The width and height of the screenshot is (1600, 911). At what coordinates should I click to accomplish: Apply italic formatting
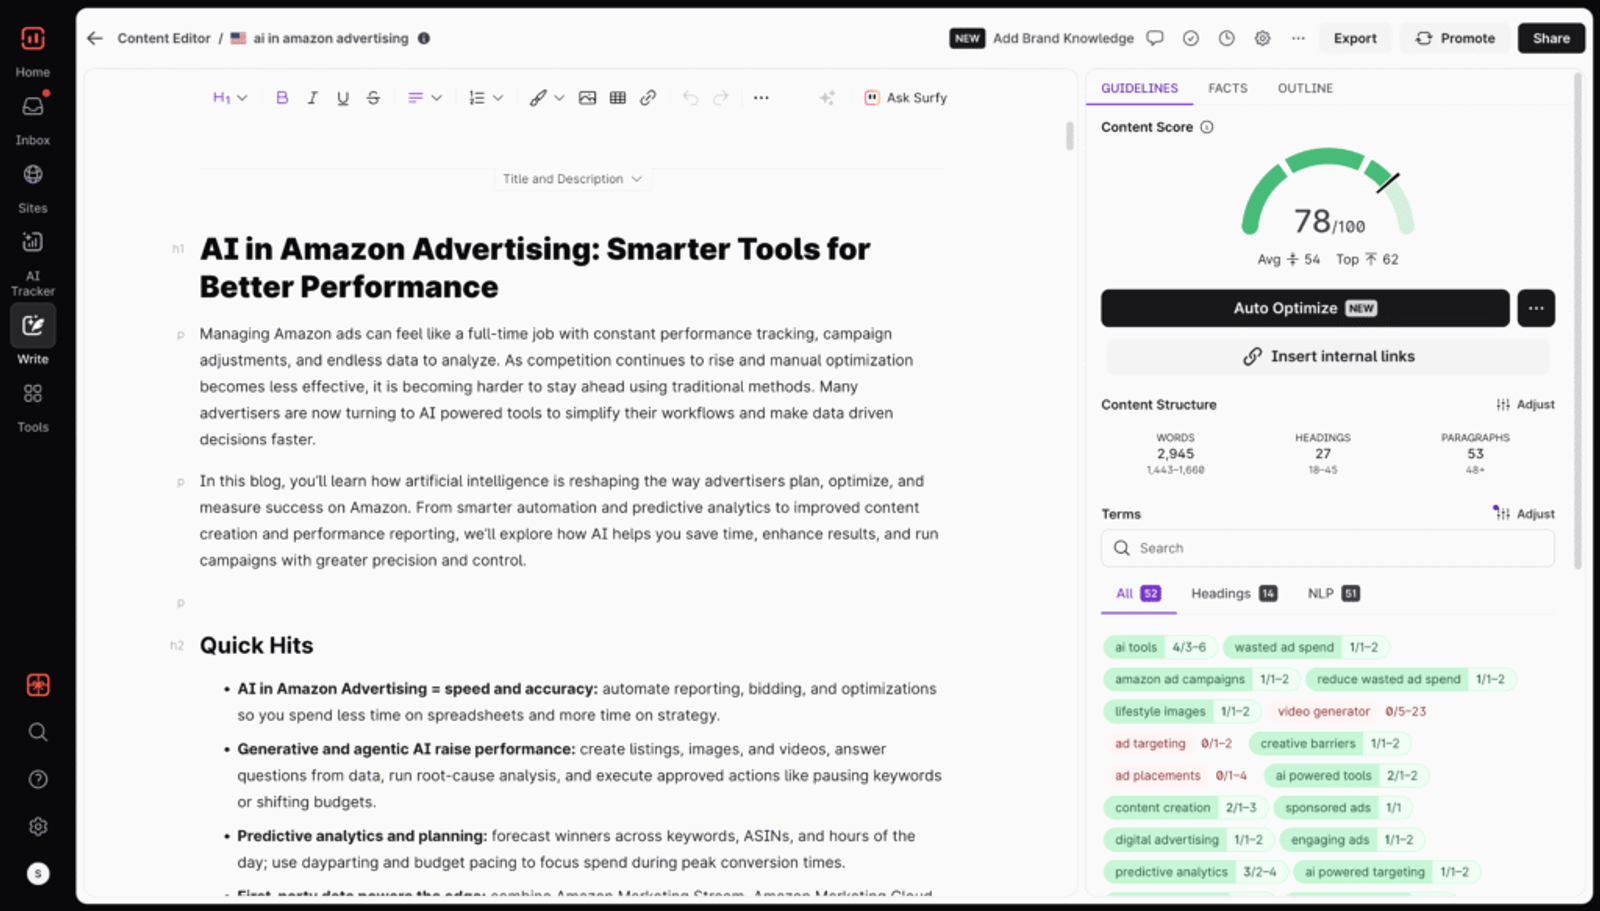[312, 98]
